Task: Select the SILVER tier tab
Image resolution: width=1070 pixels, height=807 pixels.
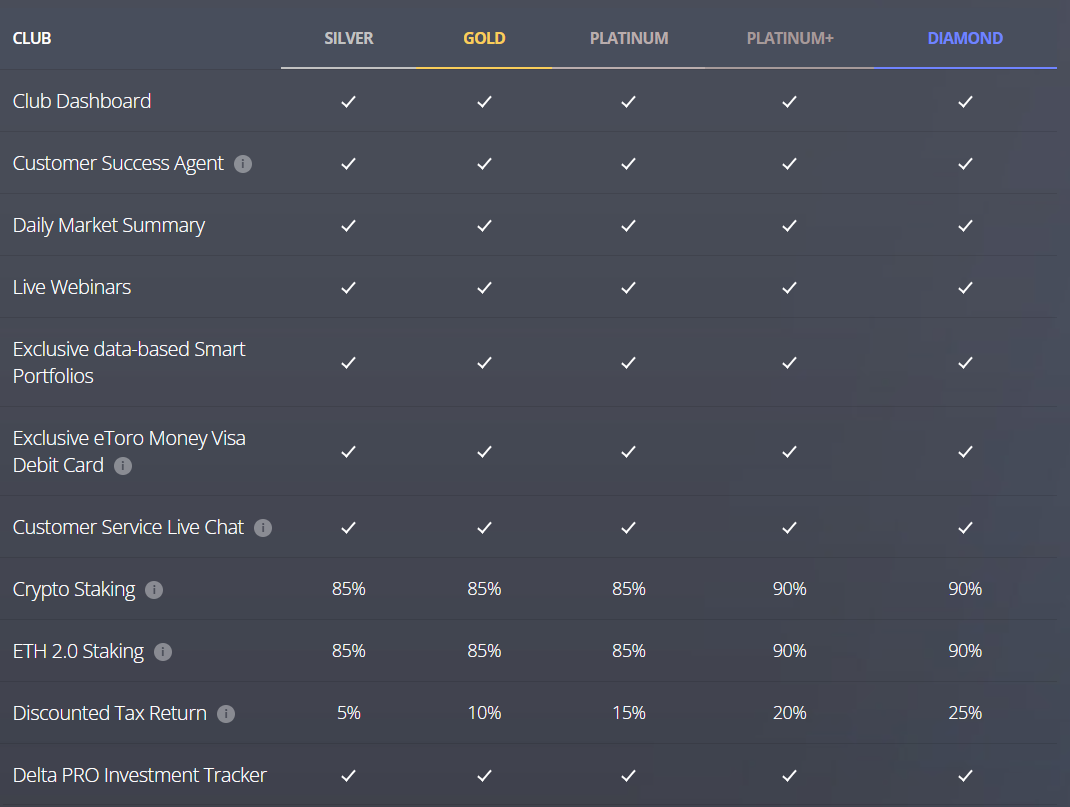Action: pos(349,38)
